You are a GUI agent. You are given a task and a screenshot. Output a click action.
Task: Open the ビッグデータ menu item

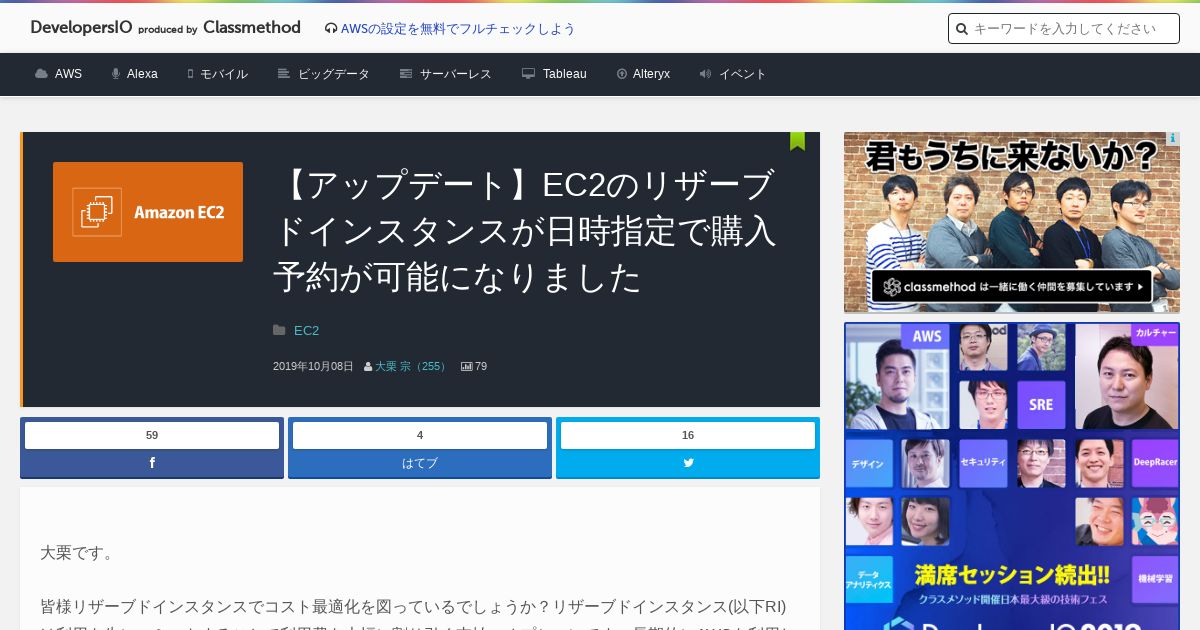coord(334,74)
